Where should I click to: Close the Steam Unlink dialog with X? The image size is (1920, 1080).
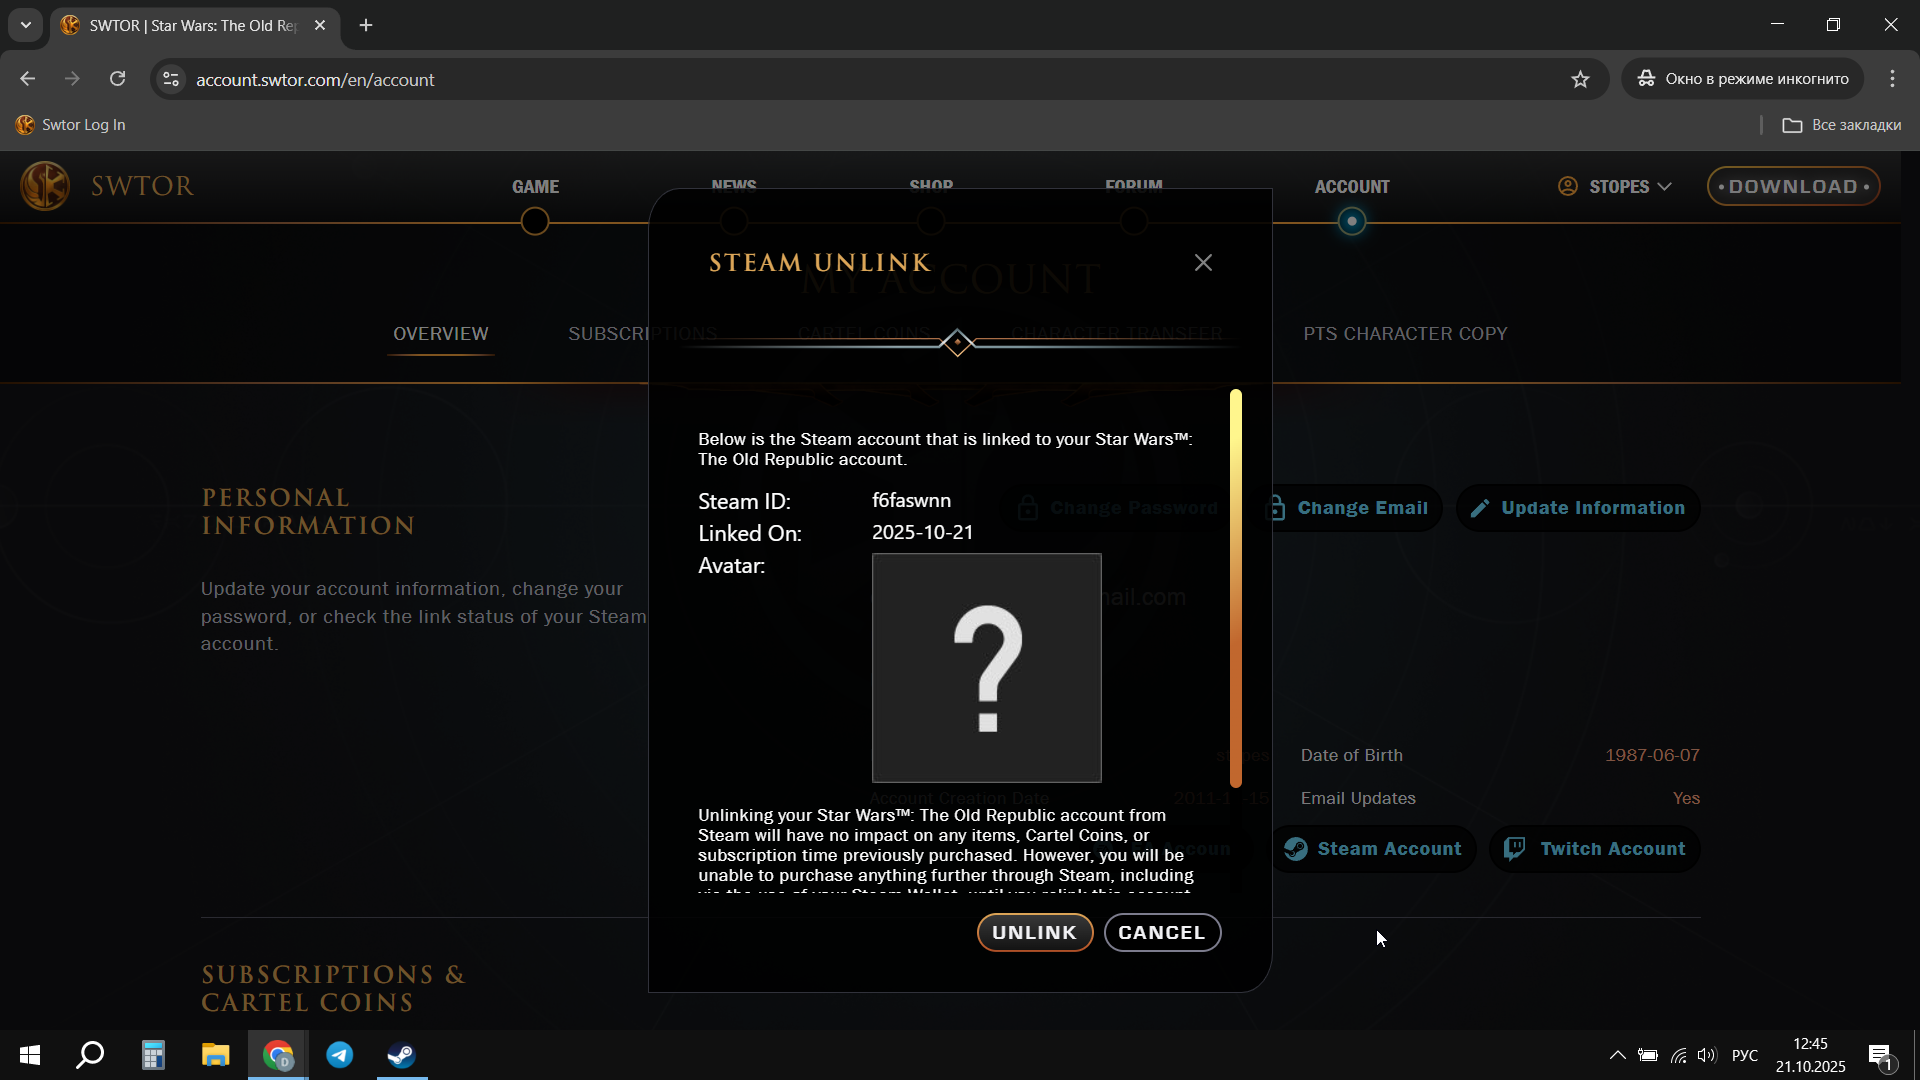1203,262
